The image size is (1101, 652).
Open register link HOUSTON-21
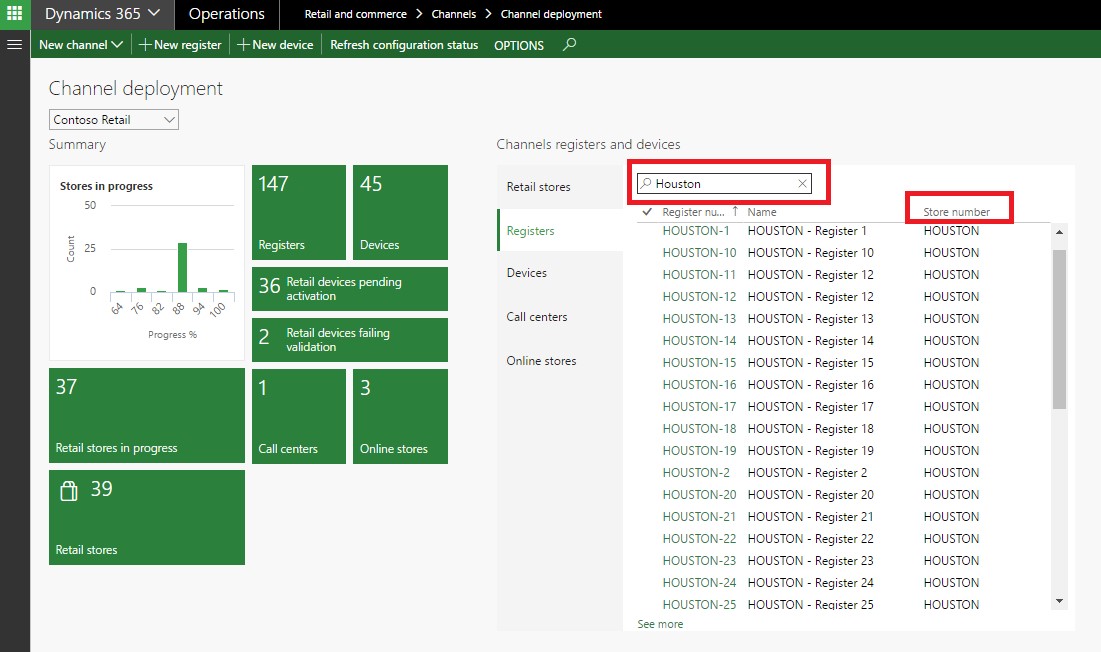pyautogui.click(x=699, y=517)
